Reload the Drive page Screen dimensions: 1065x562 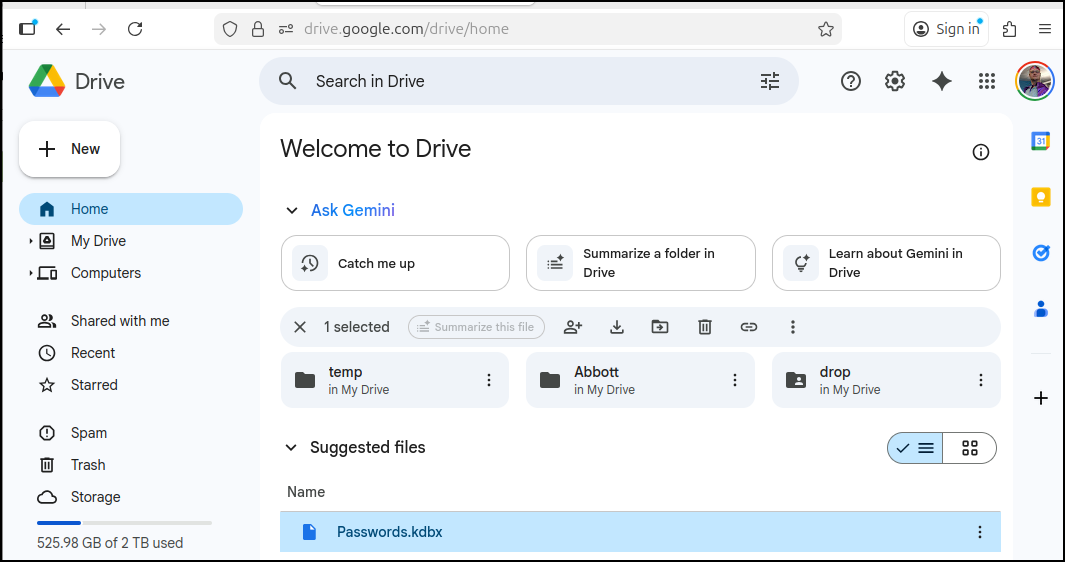click(x=135, y=29)
